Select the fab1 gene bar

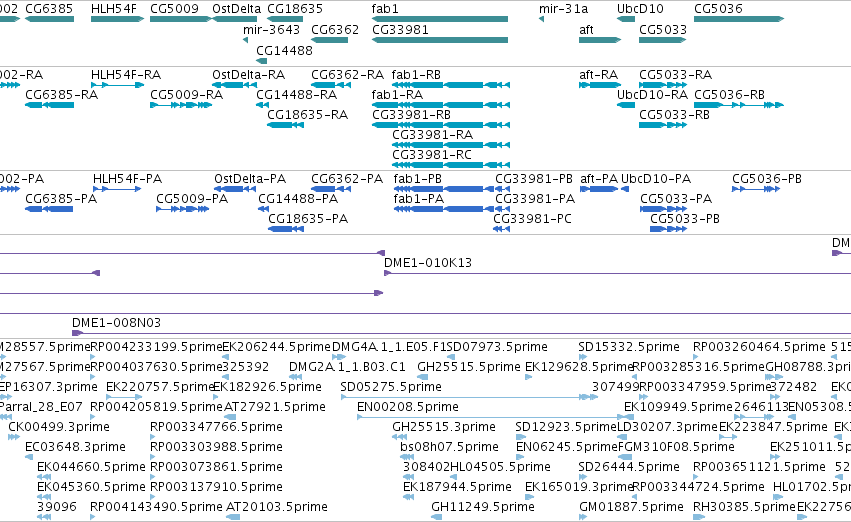pos(440,19)
